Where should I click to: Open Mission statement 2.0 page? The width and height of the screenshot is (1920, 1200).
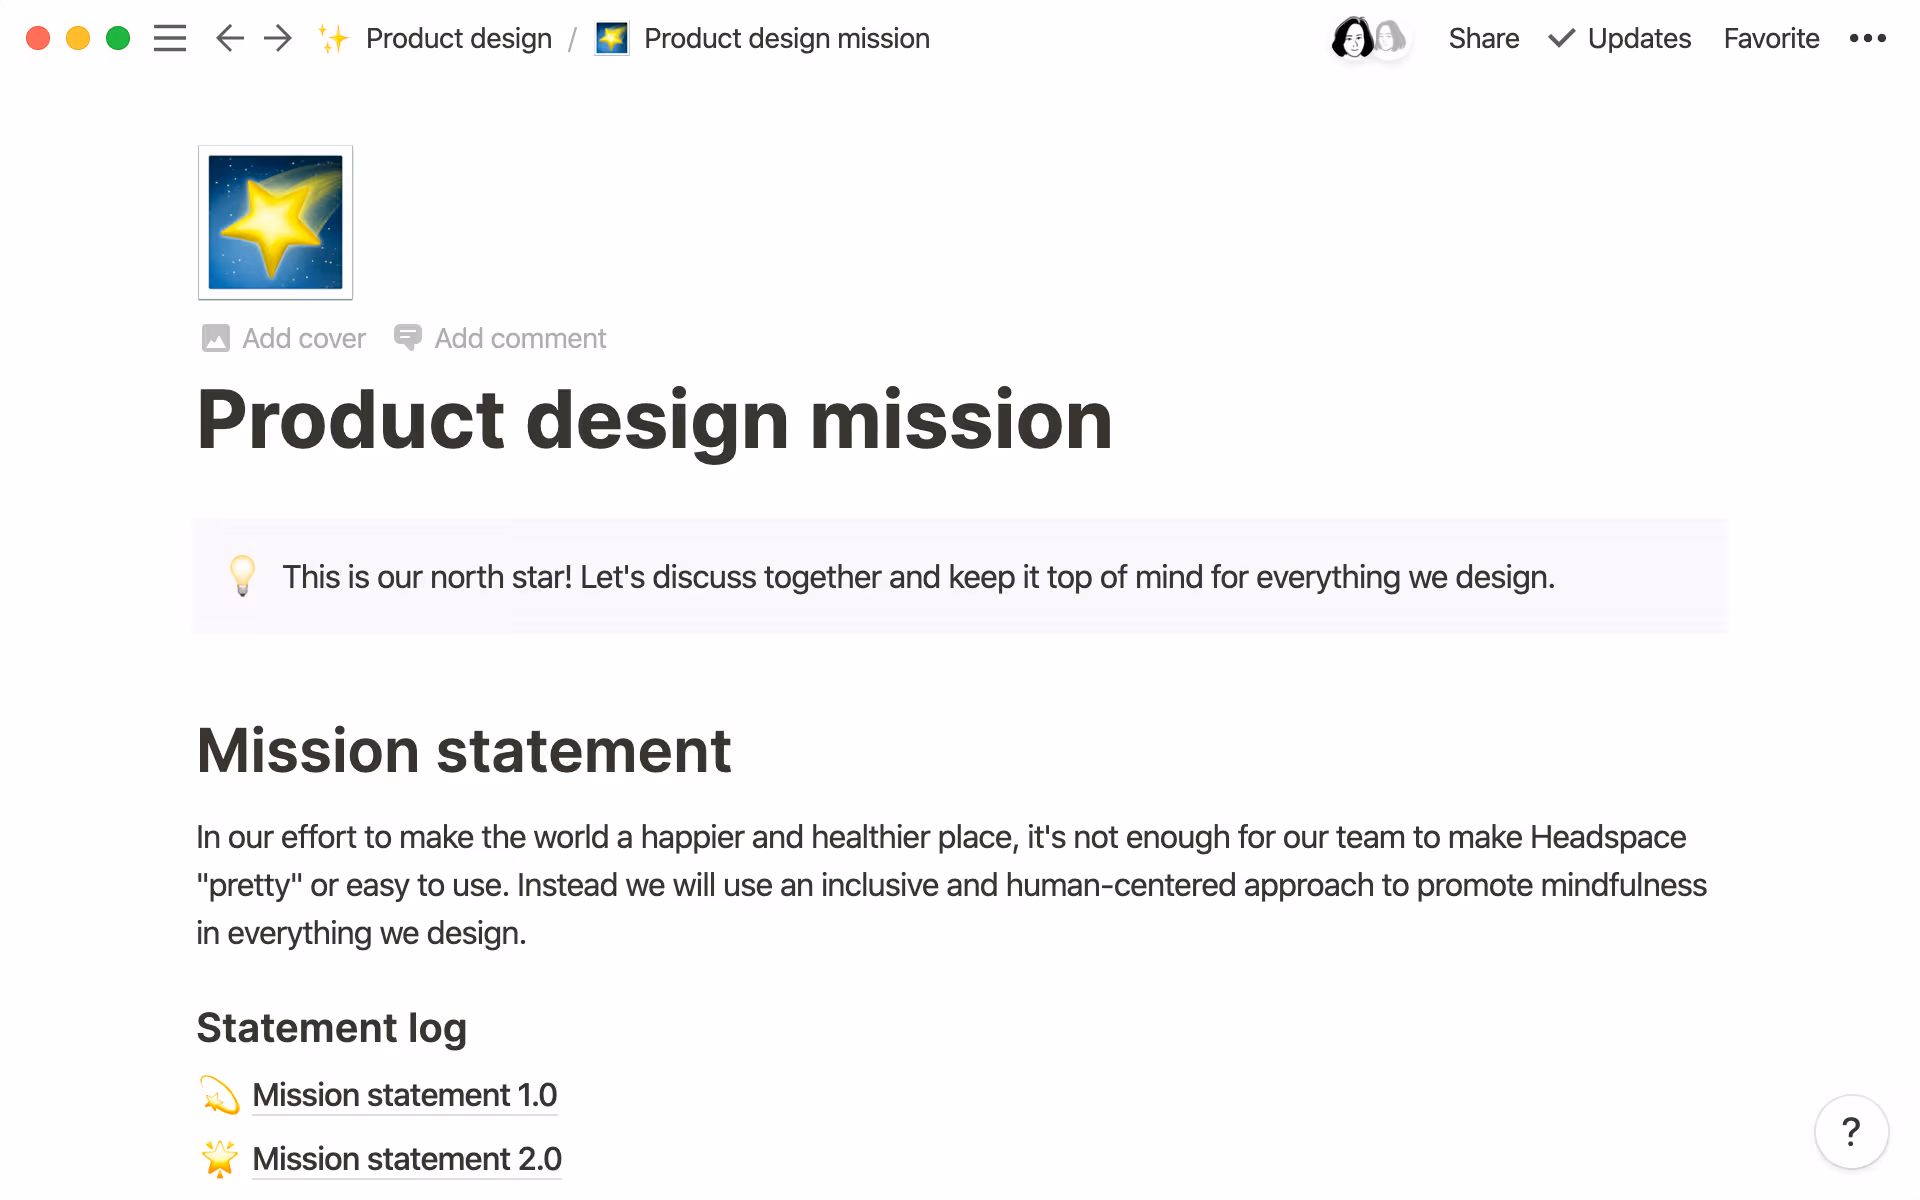click(406, 1159)
